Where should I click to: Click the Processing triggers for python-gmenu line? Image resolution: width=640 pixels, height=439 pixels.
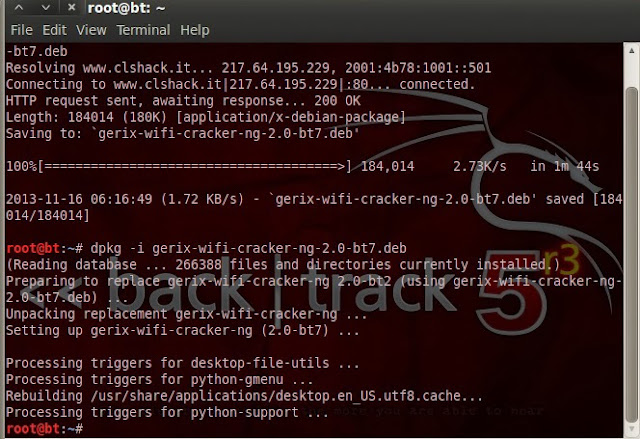(x=160, y=379)
